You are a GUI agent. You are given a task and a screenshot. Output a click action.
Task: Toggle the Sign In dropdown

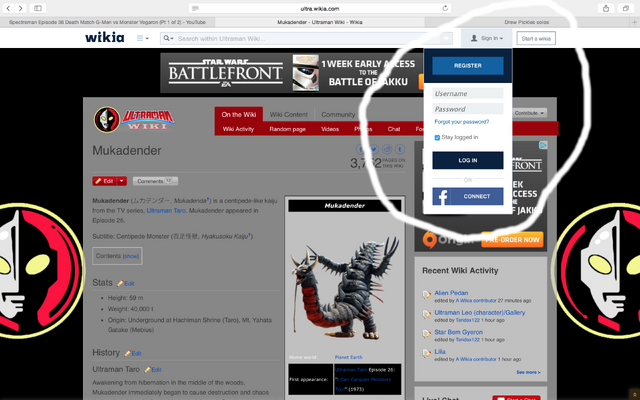[487, 38]
